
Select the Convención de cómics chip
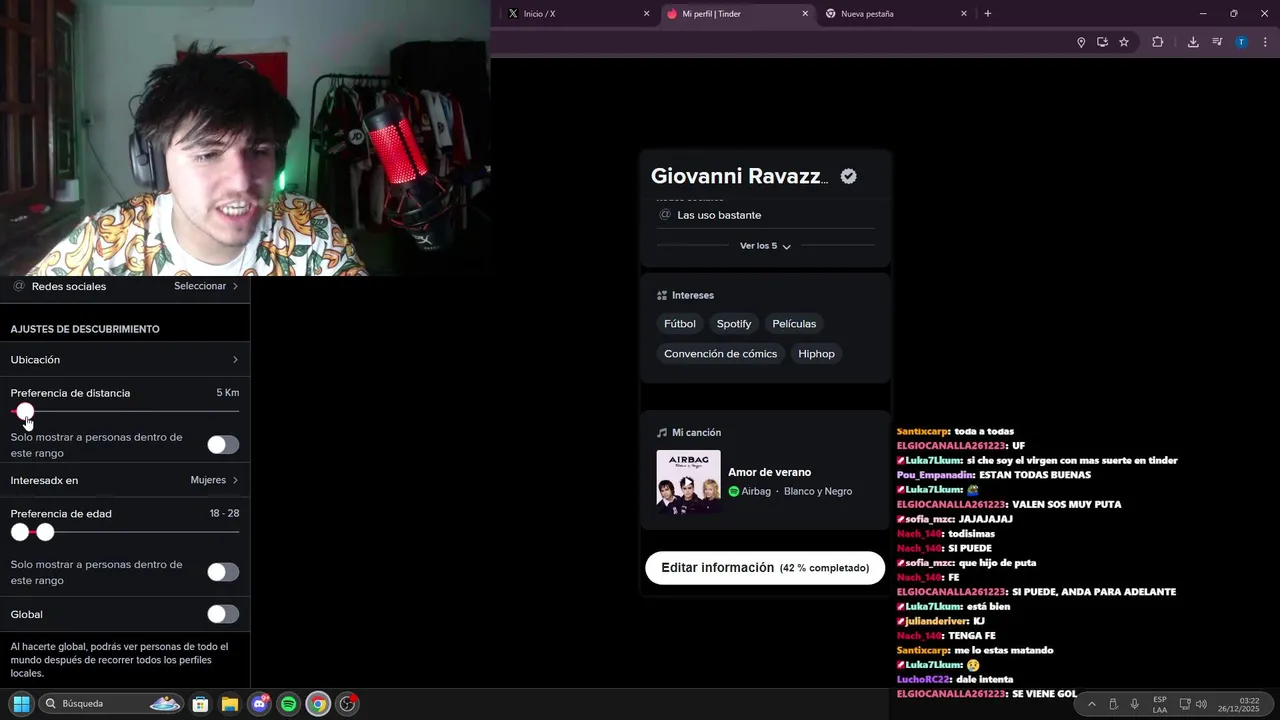click(x=720, y=354)
